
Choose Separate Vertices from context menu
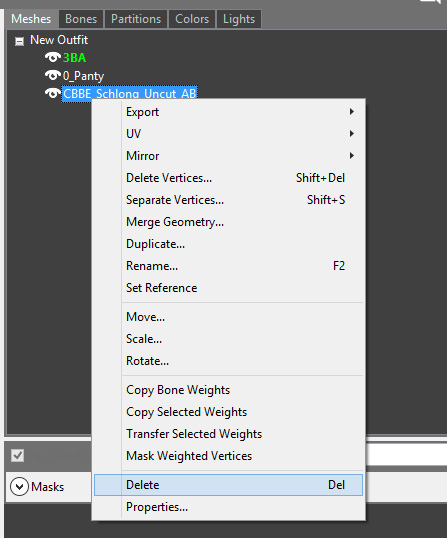click(x=228, y=200)
